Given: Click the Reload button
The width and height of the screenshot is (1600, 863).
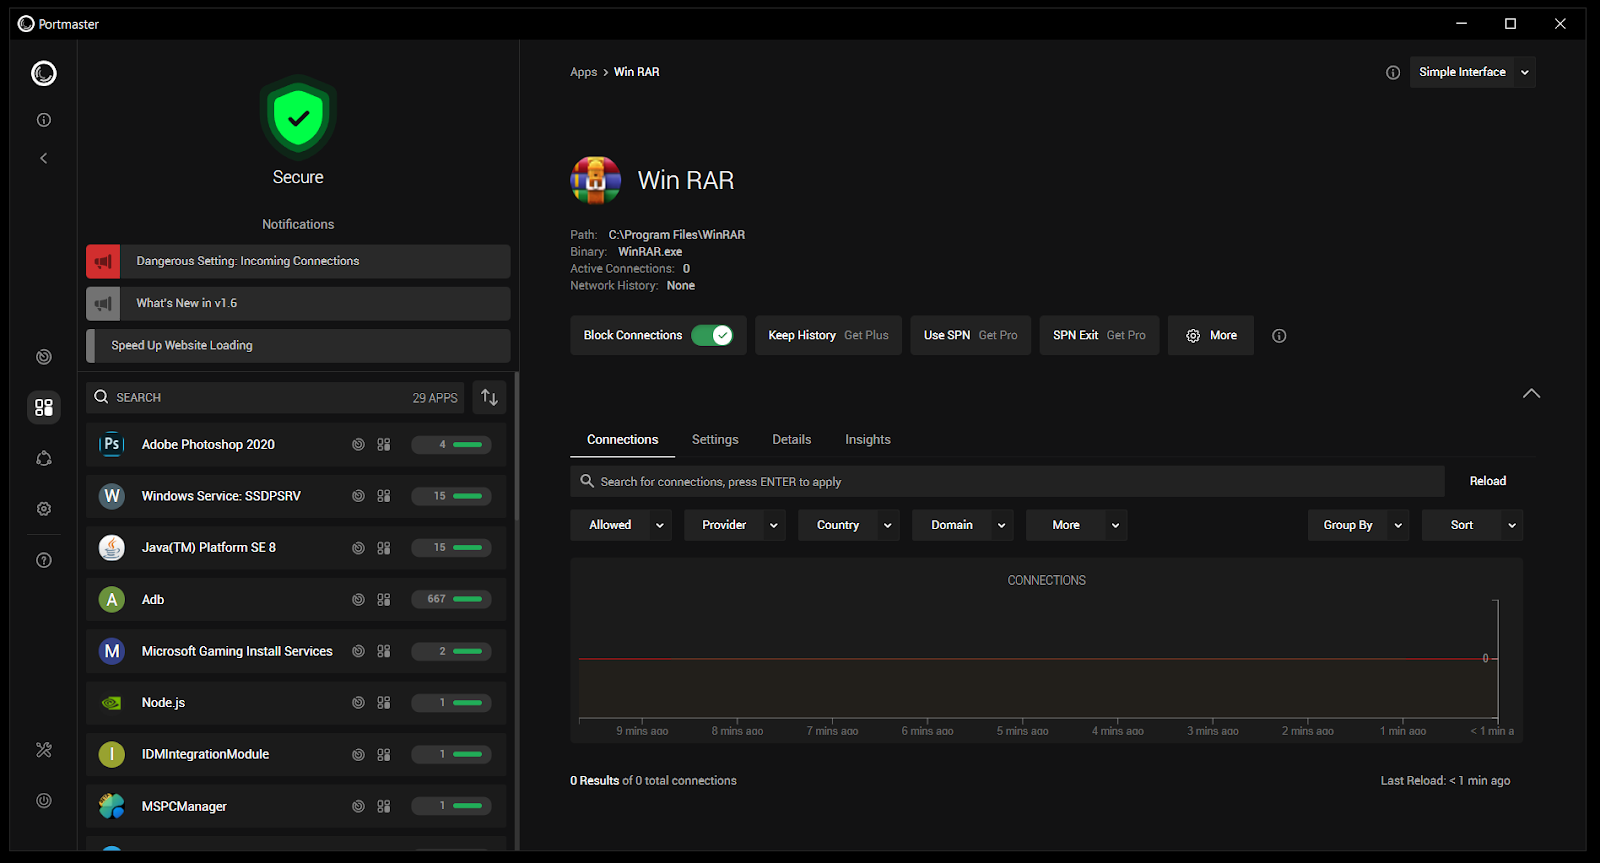Looking at the screenshot, I should (x=1487, y=481).
